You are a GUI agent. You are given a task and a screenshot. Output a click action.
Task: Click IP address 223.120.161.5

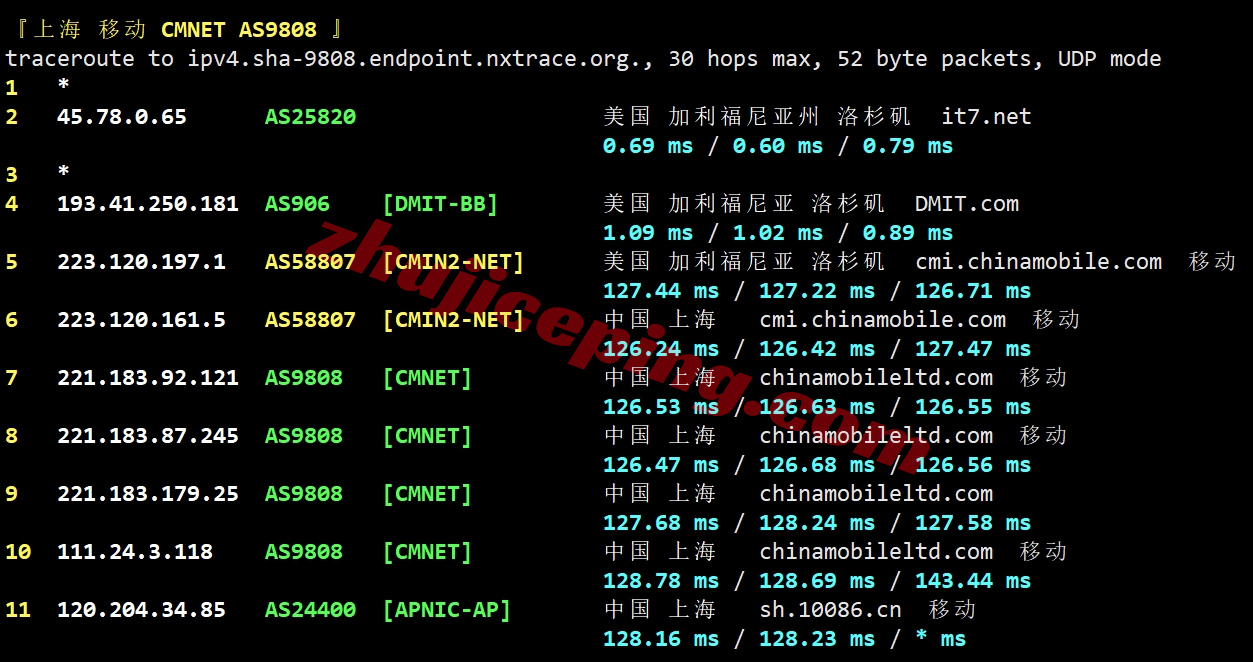141,320
